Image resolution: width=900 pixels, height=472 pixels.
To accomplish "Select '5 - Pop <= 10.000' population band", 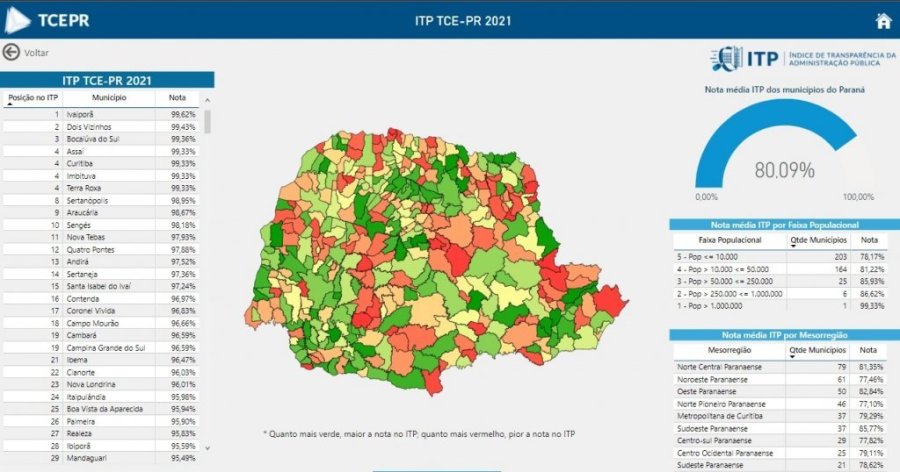I will click(x=781, y=257).
